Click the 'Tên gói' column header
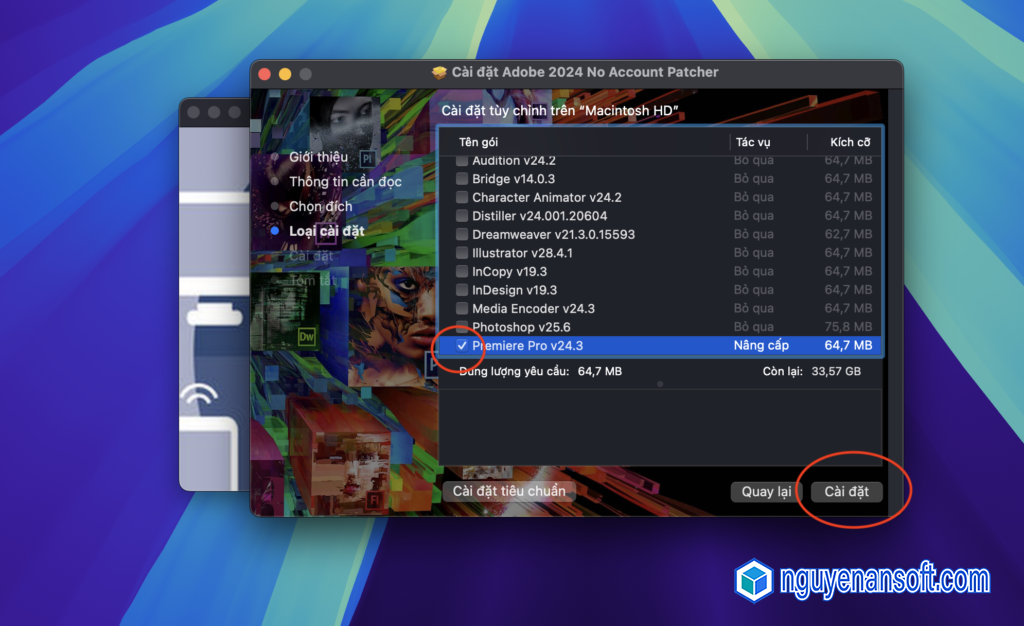 click(478, 142)
